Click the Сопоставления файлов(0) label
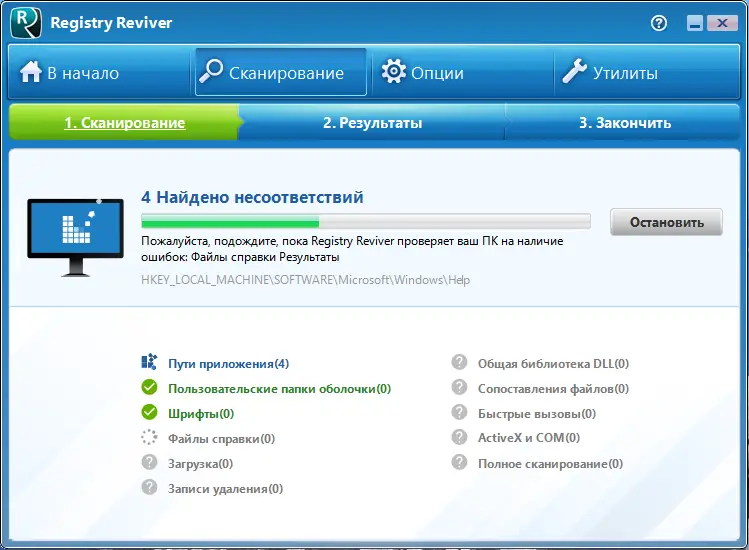The image size is (749, 550). tap(553, 389)
